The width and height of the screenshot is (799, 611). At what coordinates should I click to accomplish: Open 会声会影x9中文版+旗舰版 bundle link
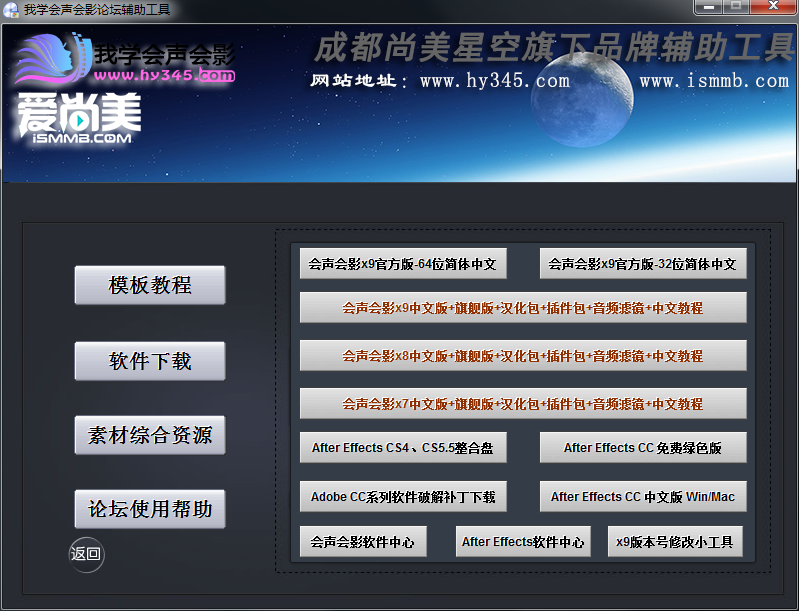tap(523, 307)
